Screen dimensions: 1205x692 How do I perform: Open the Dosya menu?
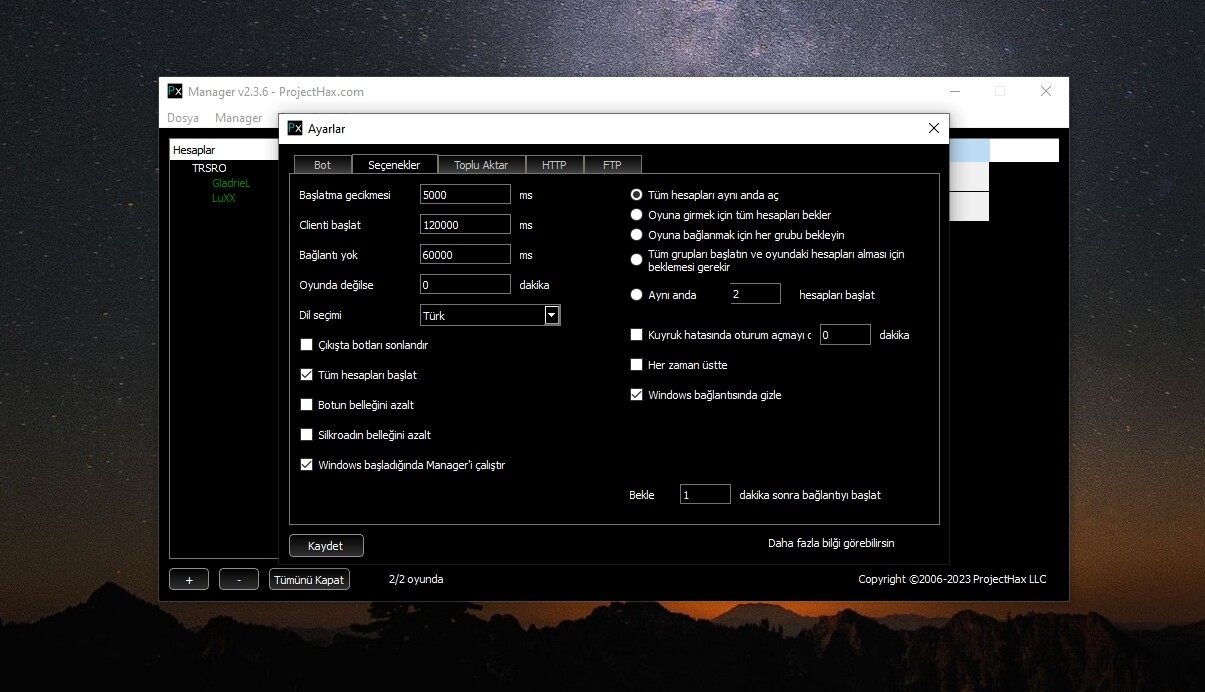(x=183, y=118)
